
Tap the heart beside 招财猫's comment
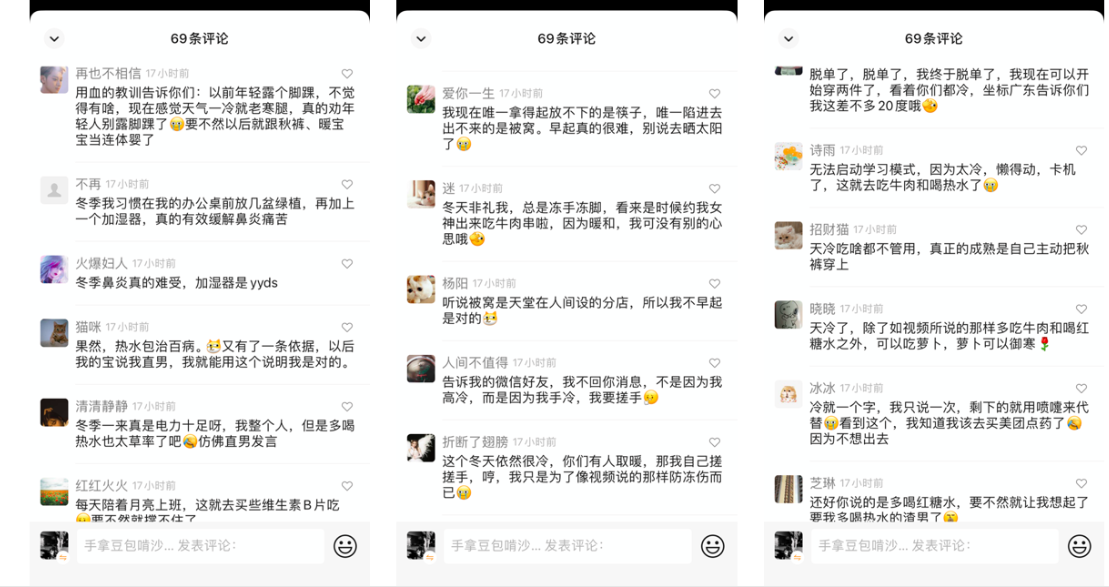point(1081,230)
